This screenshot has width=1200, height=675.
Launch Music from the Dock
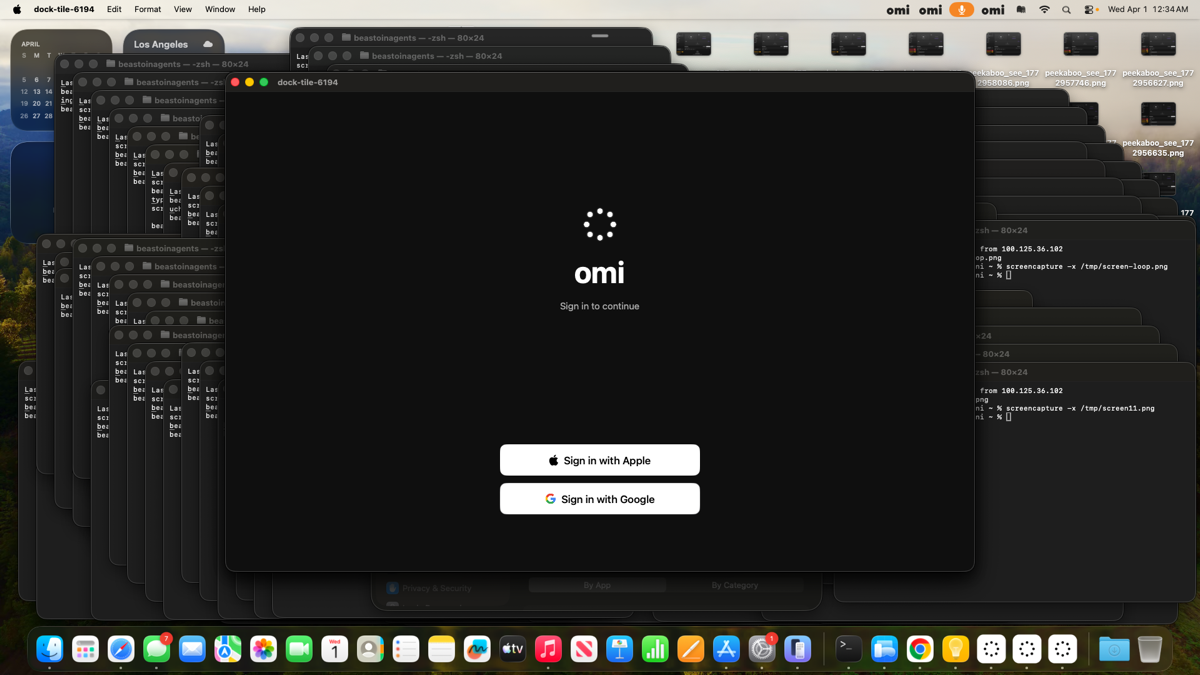click(x=548, y=649)
